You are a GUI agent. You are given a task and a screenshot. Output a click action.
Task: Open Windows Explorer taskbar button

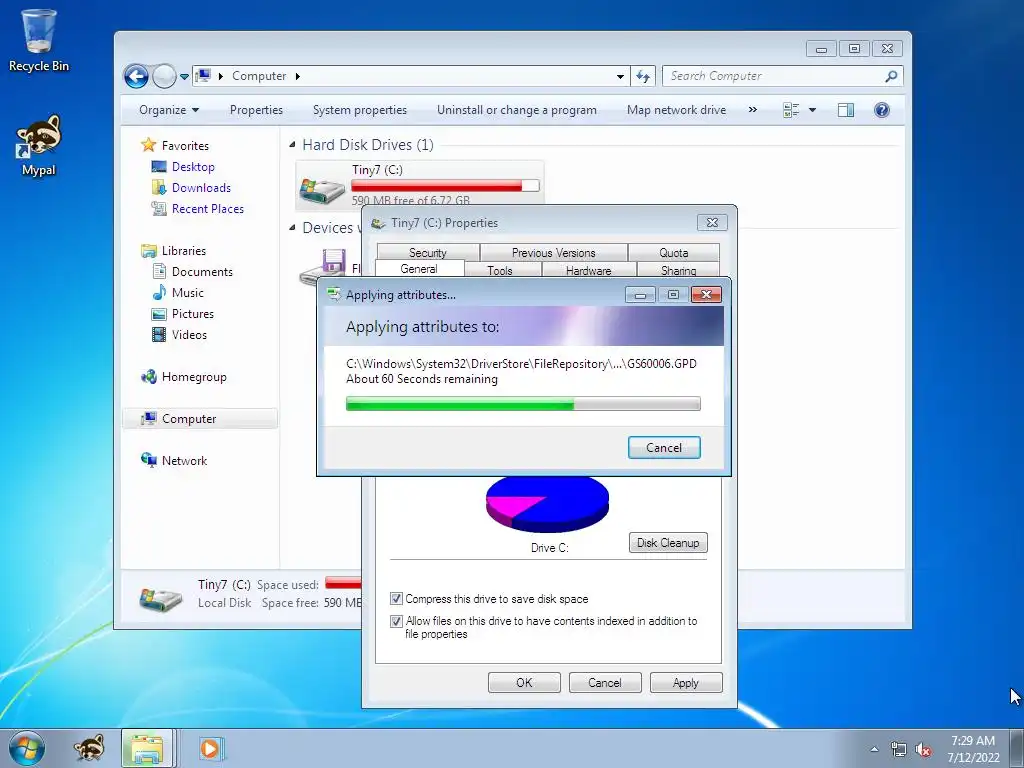(148, 748)
